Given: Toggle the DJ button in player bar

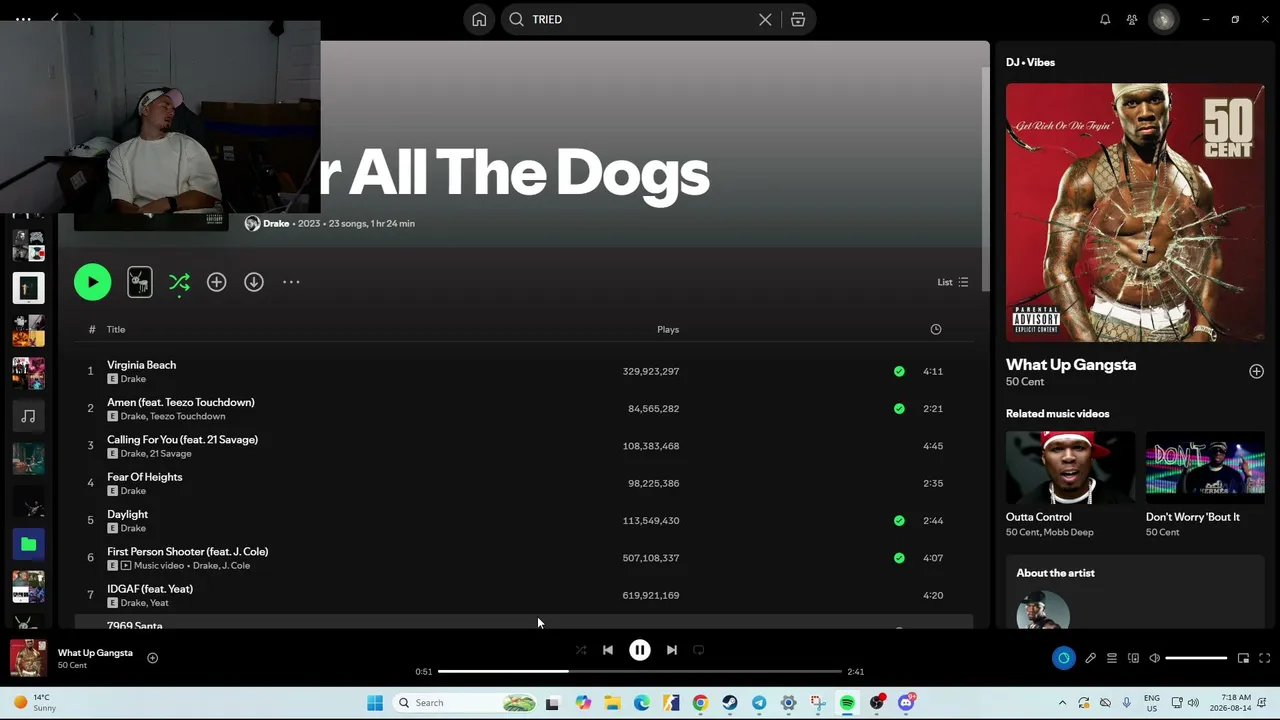Looking at the screenshot, I should (1063, 658).
